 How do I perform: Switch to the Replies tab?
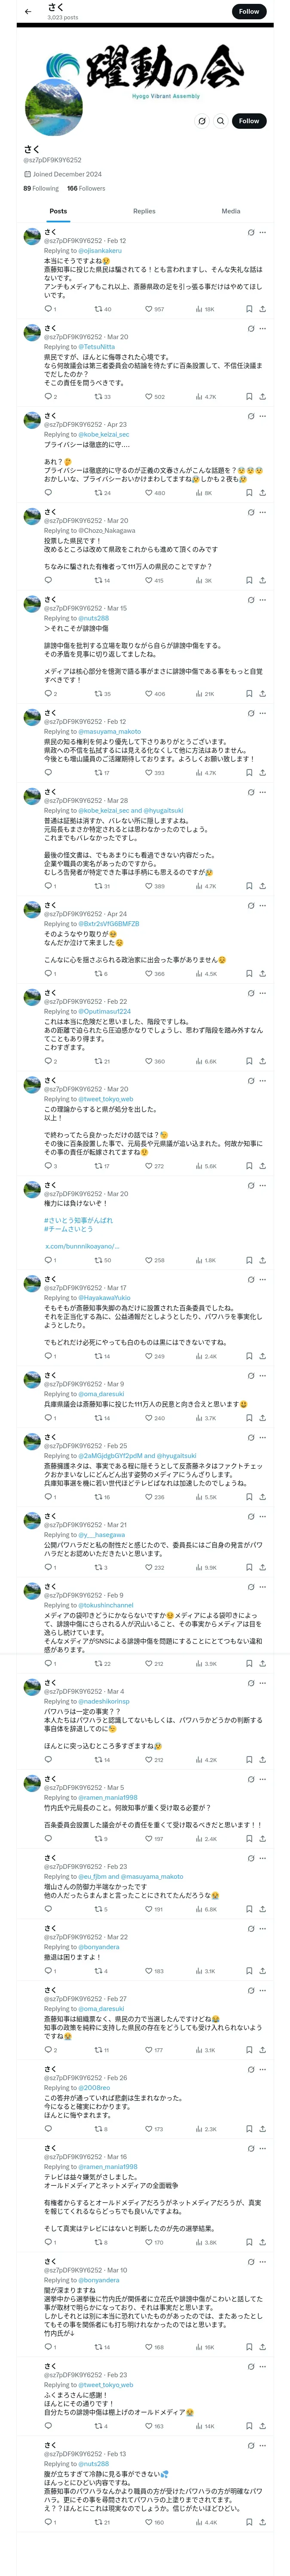tap(144, 211)
